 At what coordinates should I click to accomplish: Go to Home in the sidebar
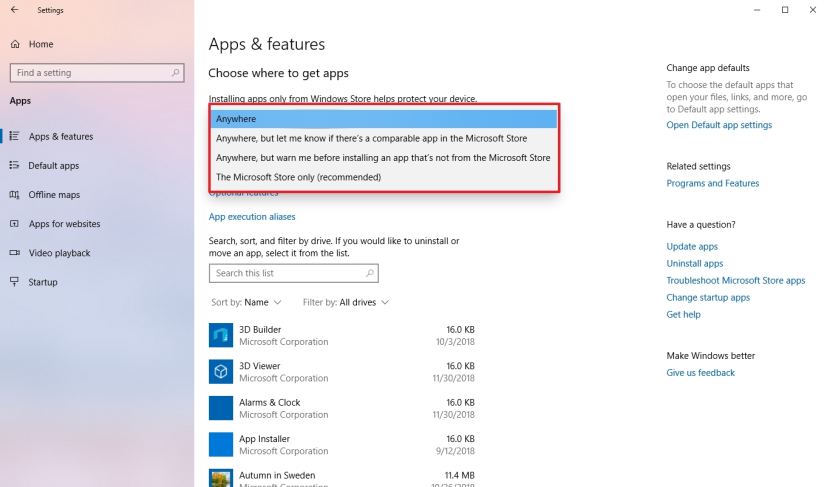[x=41, y=44]
